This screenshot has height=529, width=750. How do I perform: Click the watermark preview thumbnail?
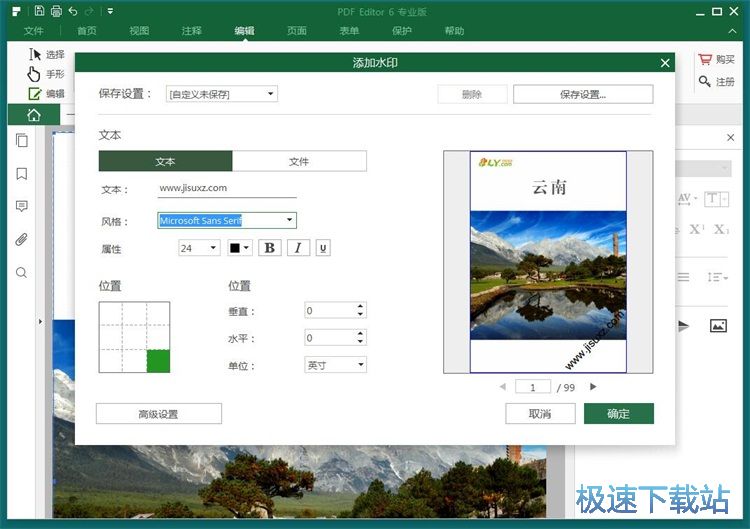tap(548, 262)
